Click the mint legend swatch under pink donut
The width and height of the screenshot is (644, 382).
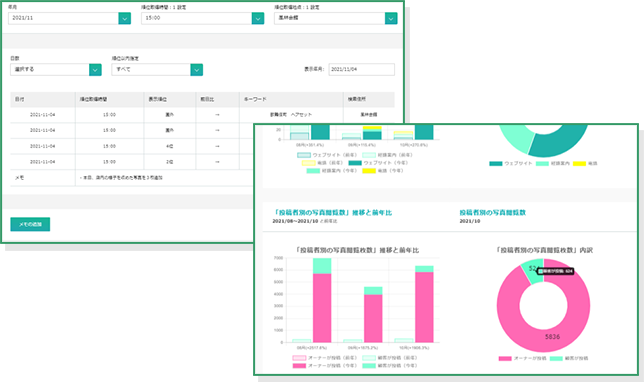(556, 359)
